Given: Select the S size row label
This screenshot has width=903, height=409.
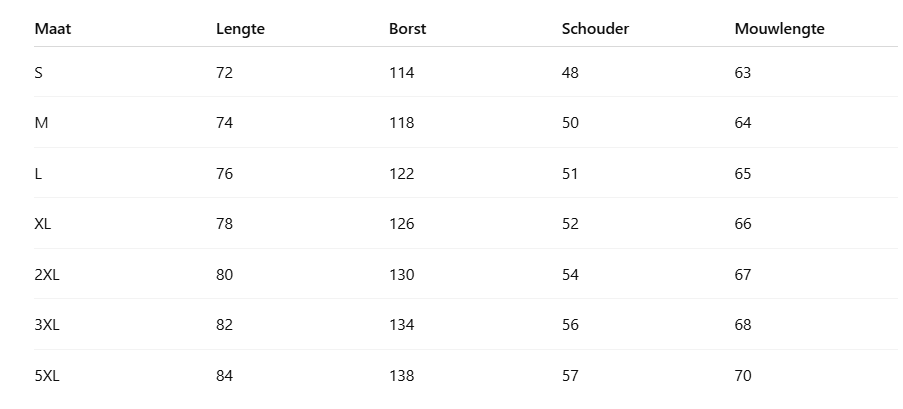Looking at the screenshot, I should 39,73.
